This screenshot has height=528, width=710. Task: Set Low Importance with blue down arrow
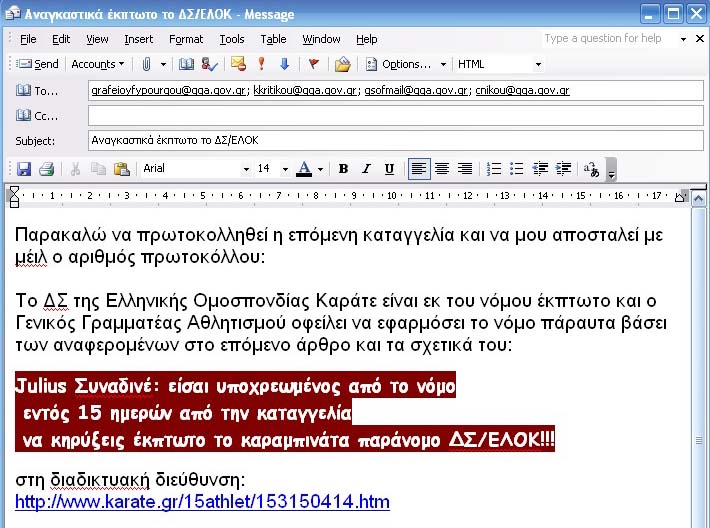(284, 64)
